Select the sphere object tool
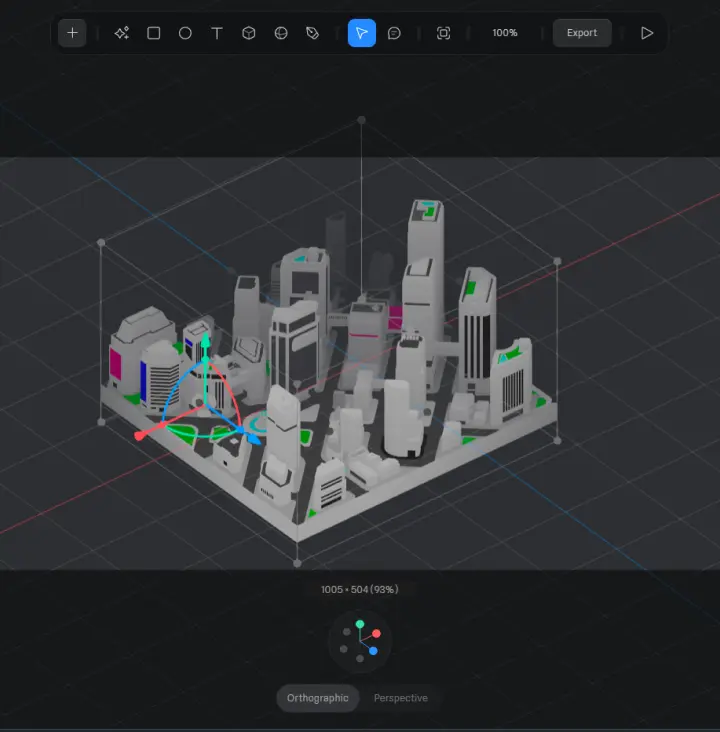This screenshot has height=732, width=720. click(281, 33)
